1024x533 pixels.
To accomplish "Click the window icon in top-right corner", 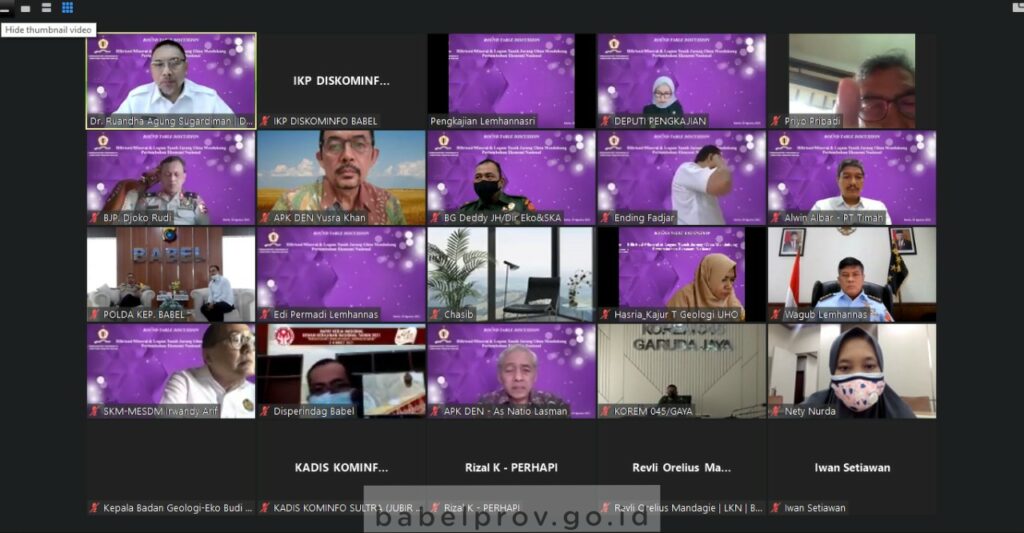I will point(1017,7).
